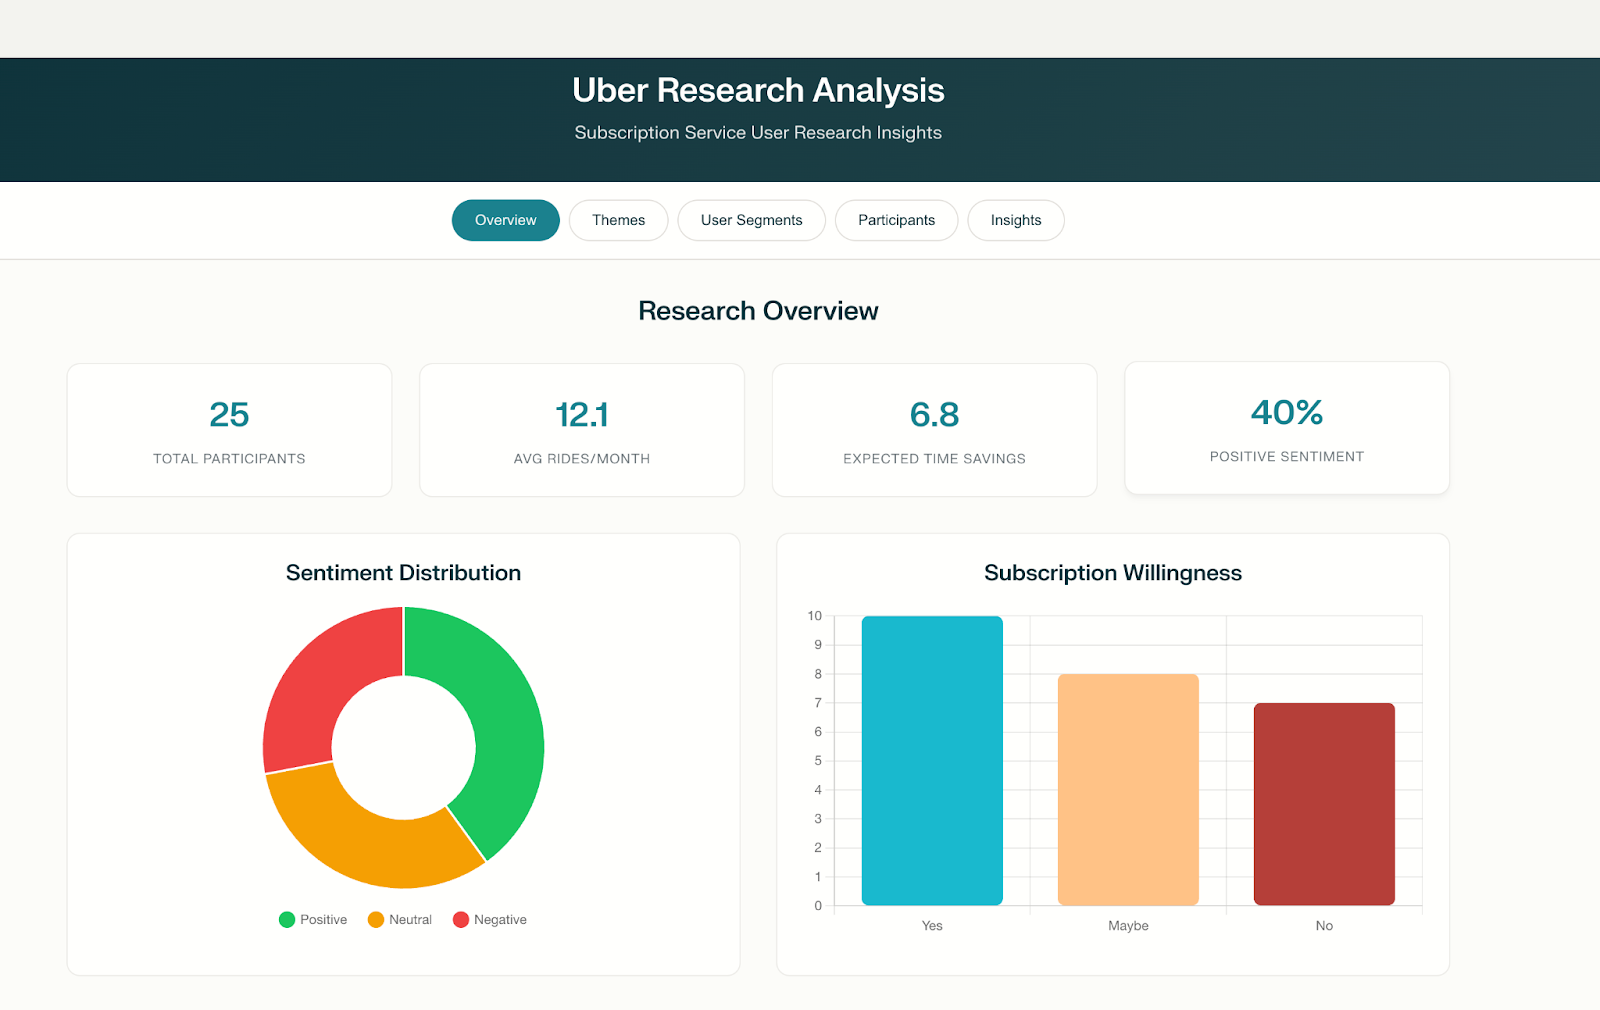
Task: Select the Overview tab
Action: click(505, 220)
